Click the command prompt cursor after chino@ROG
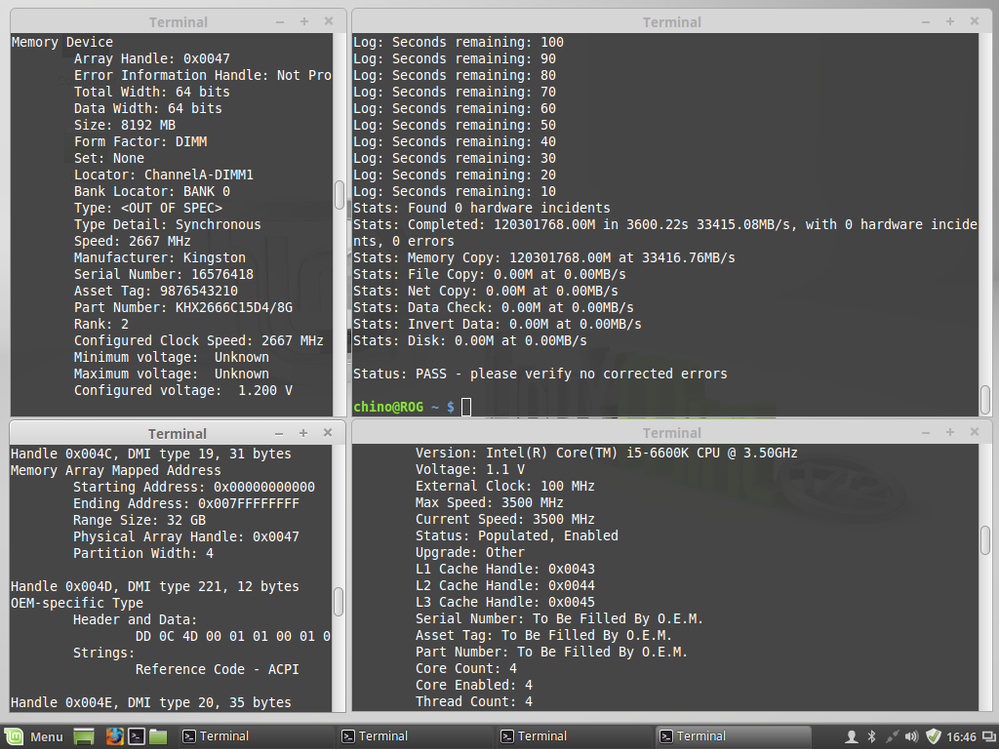Image resolution: width=999 pixels, height=749 pixels. [466, 406]
